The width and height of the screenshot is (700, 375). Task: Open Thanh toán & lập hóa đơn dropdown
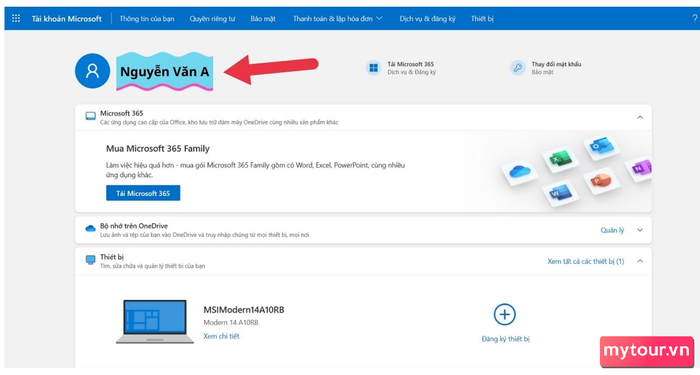(338, 18)
